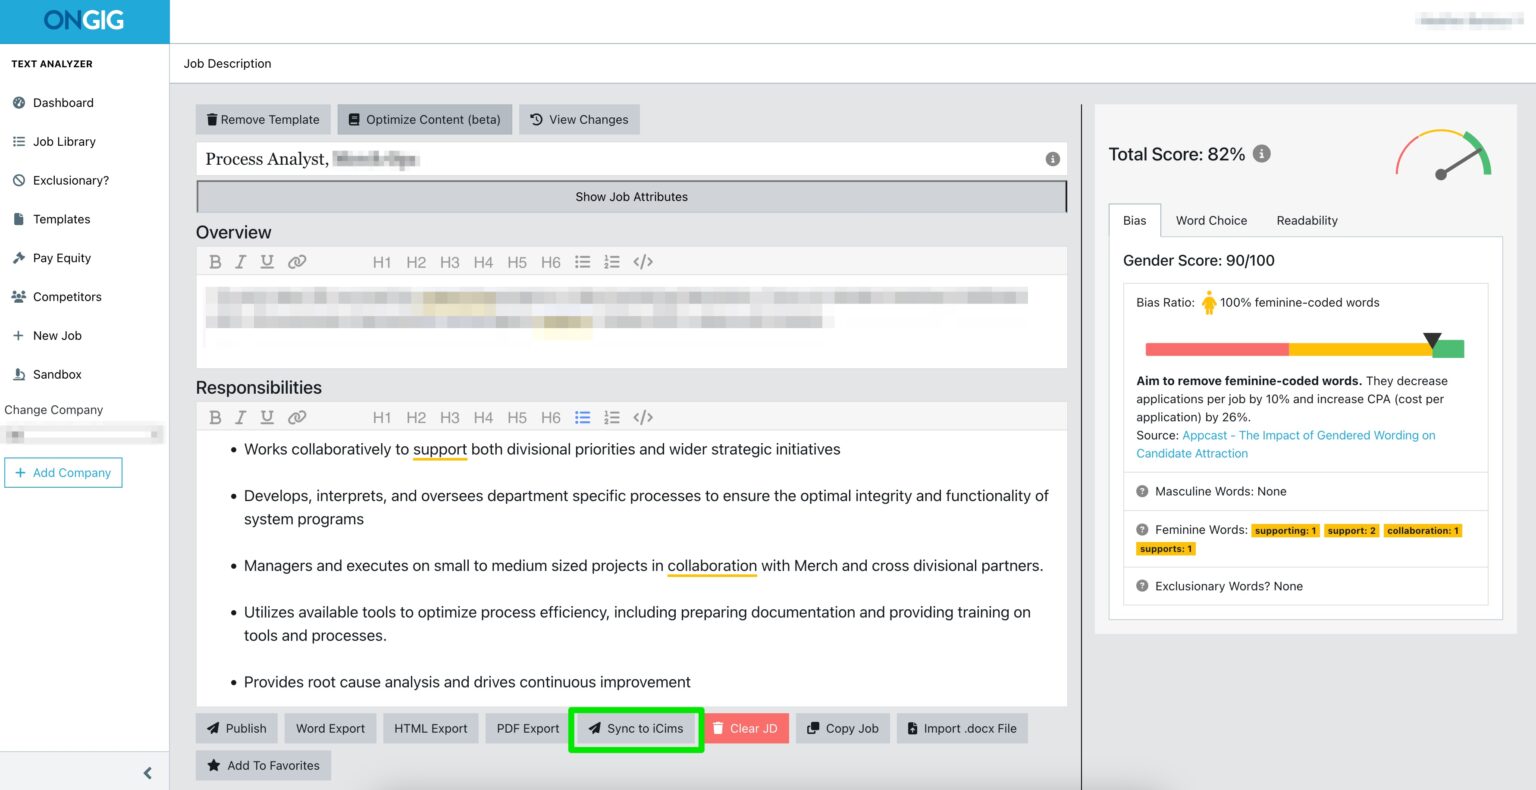Toggle underline formatting in the Overview editor

click(x=266, y=261)
